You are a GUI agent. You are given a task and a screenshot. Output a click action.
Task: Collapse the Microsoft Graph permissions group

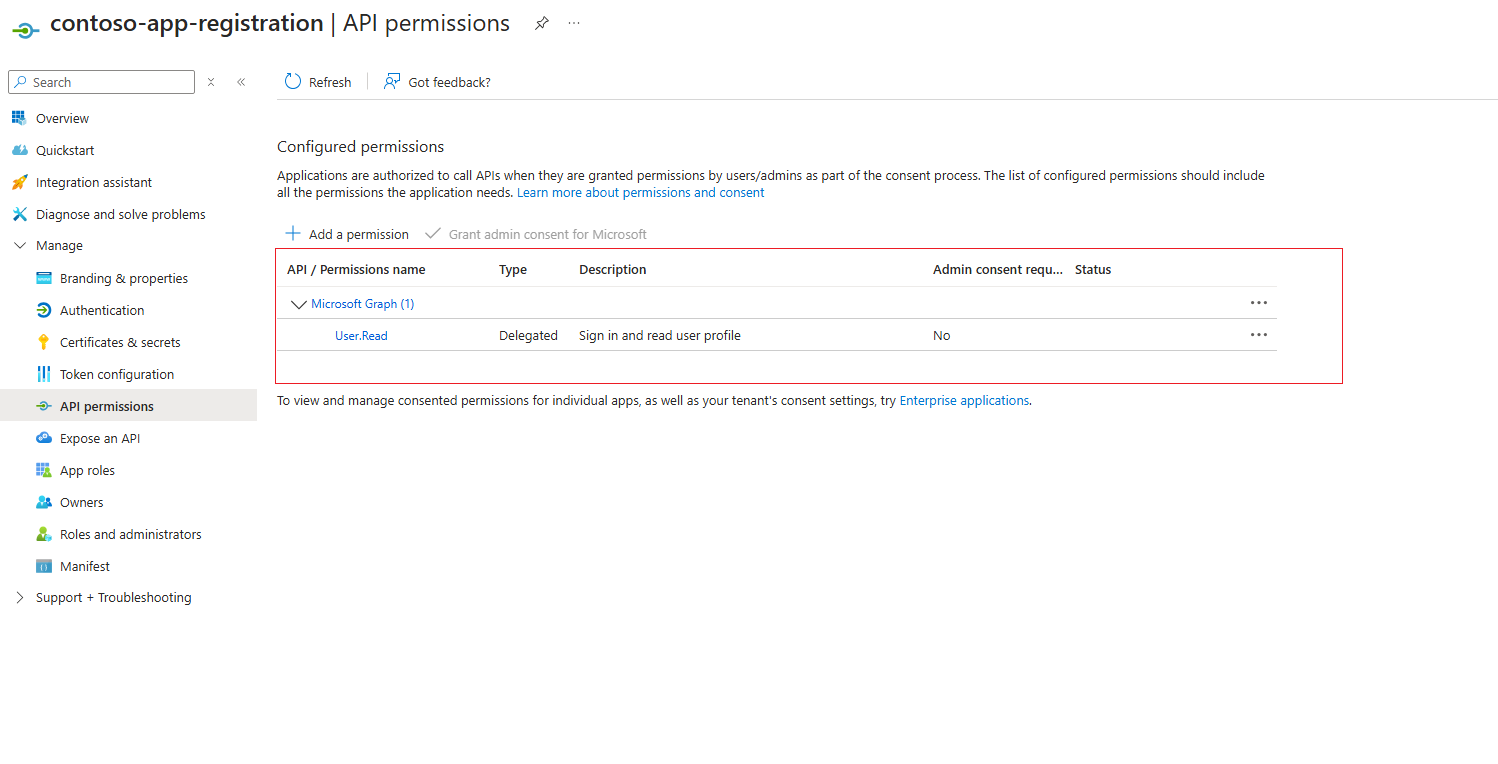pyautogui.click(x=298, y=304)
